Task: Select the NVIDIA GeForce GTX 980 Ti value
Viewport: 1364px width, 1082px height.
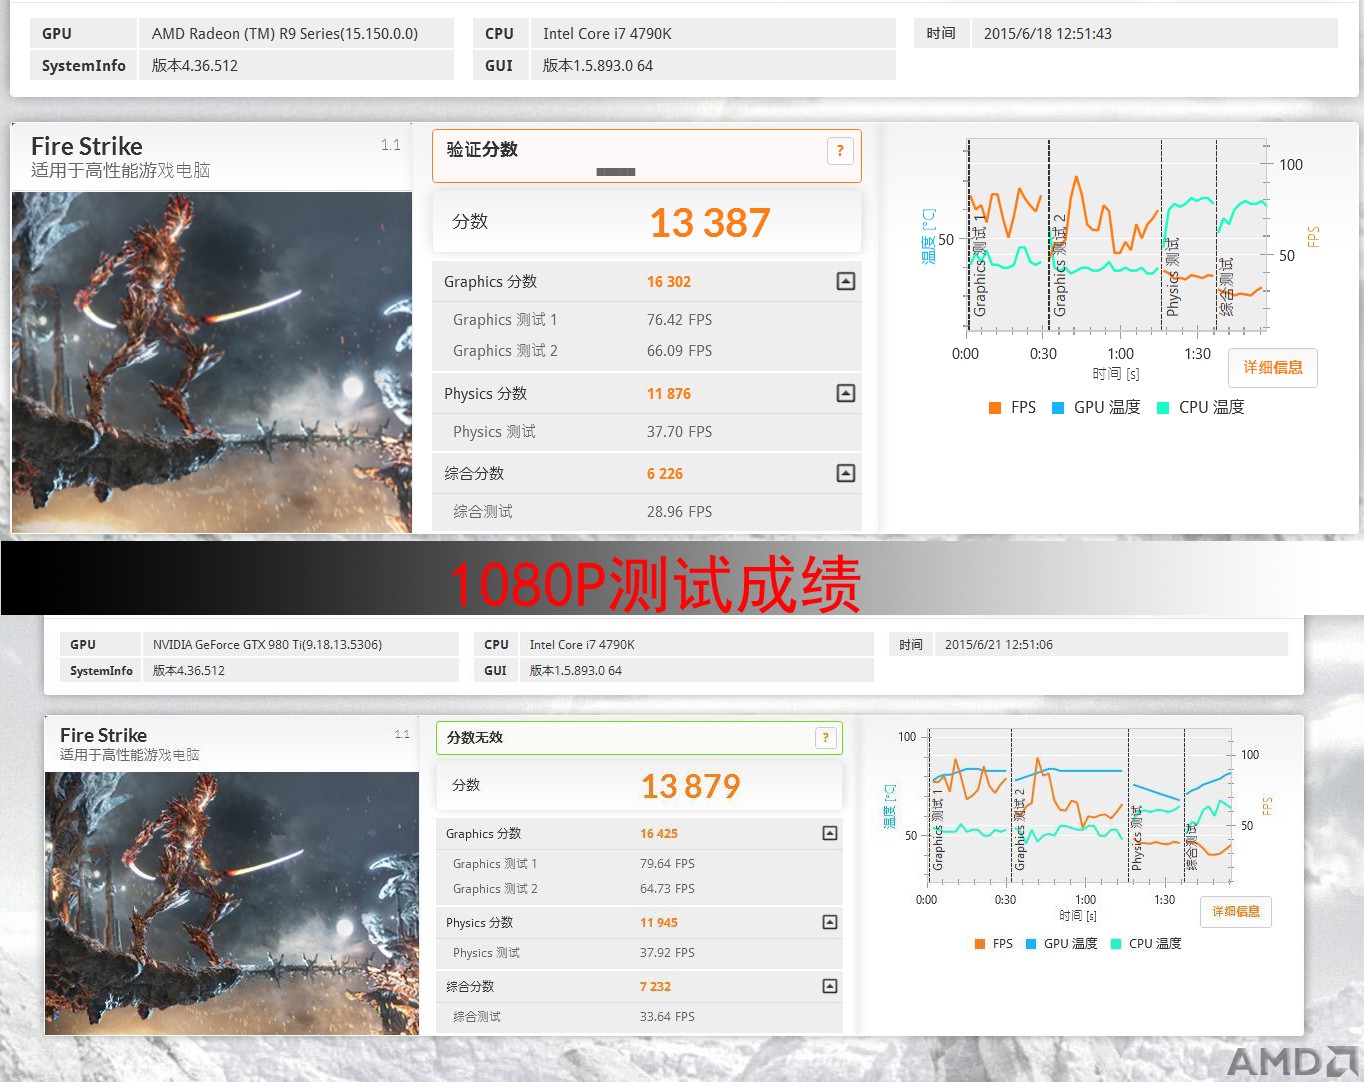Action: (268, 644)
